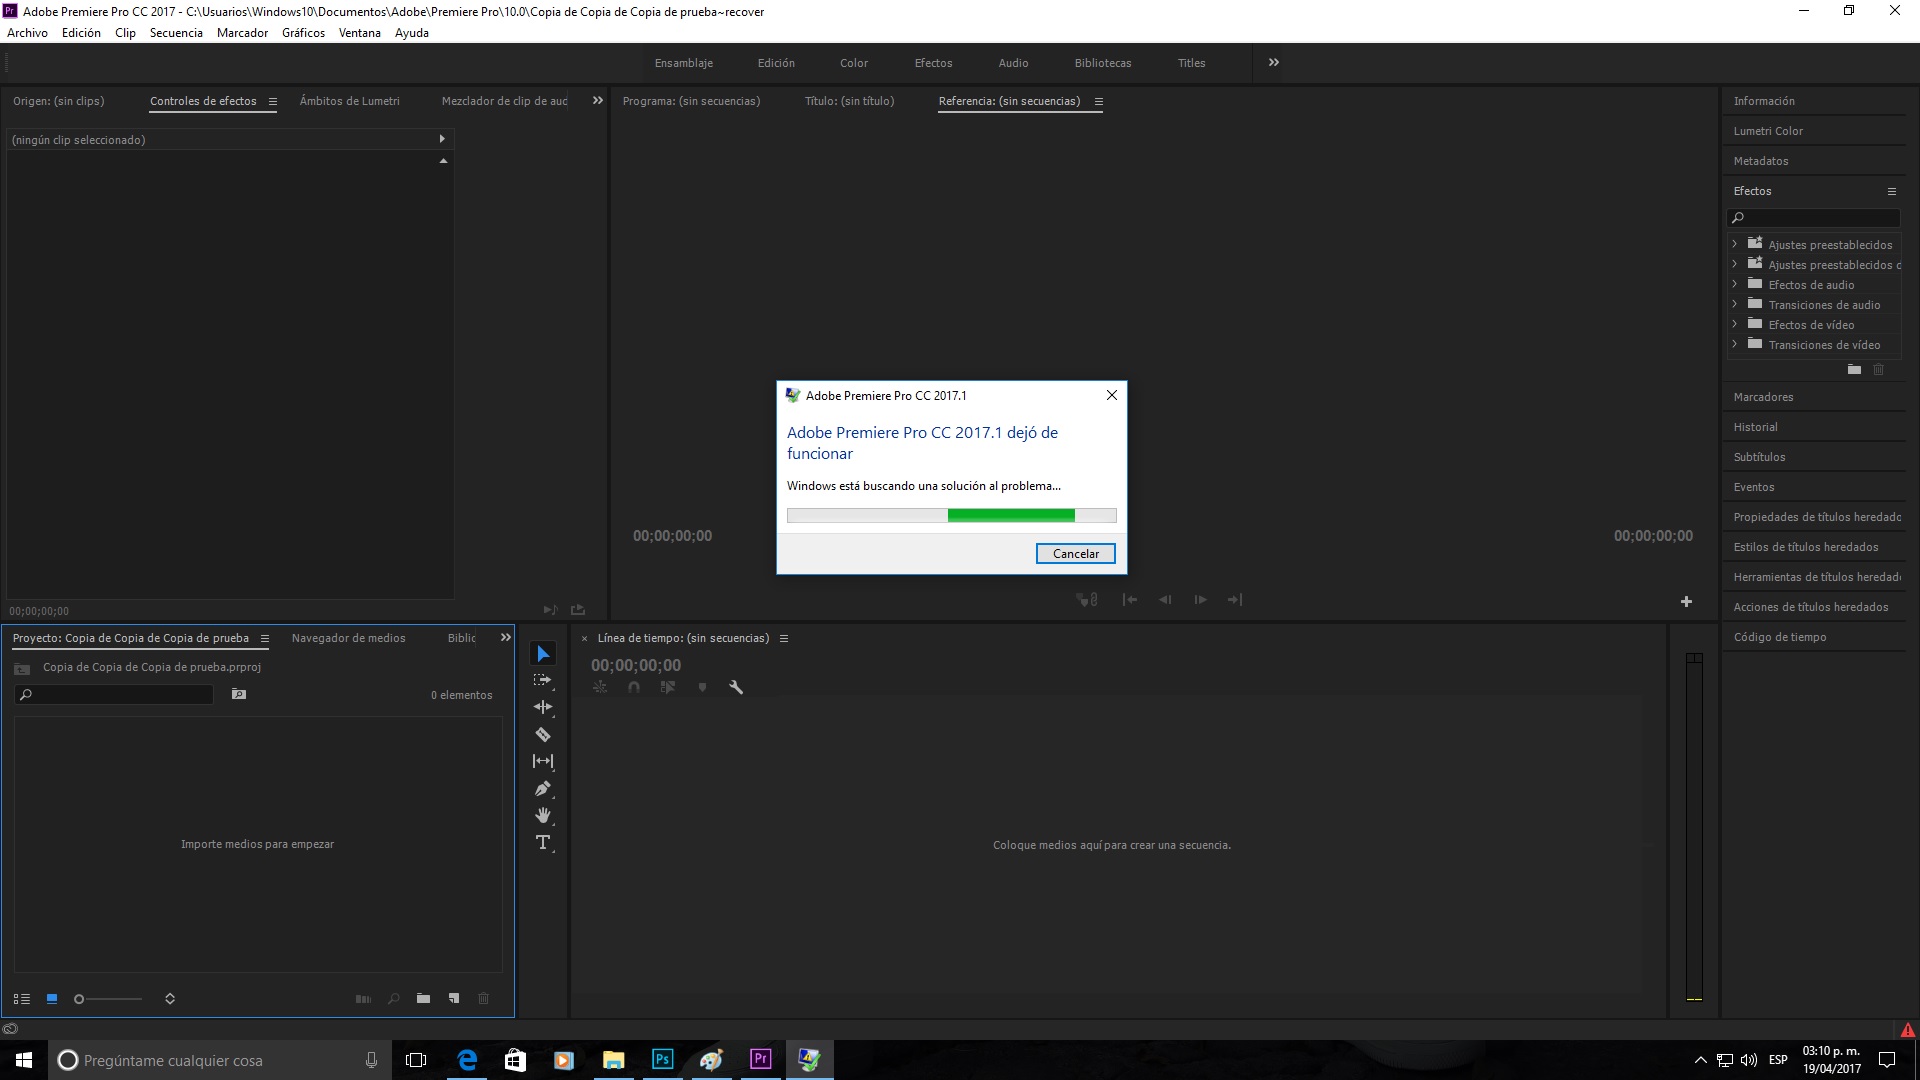1920x1080 pixels.
Task: Toggle timeline snap magnet
Action: (x=634, y=688)
